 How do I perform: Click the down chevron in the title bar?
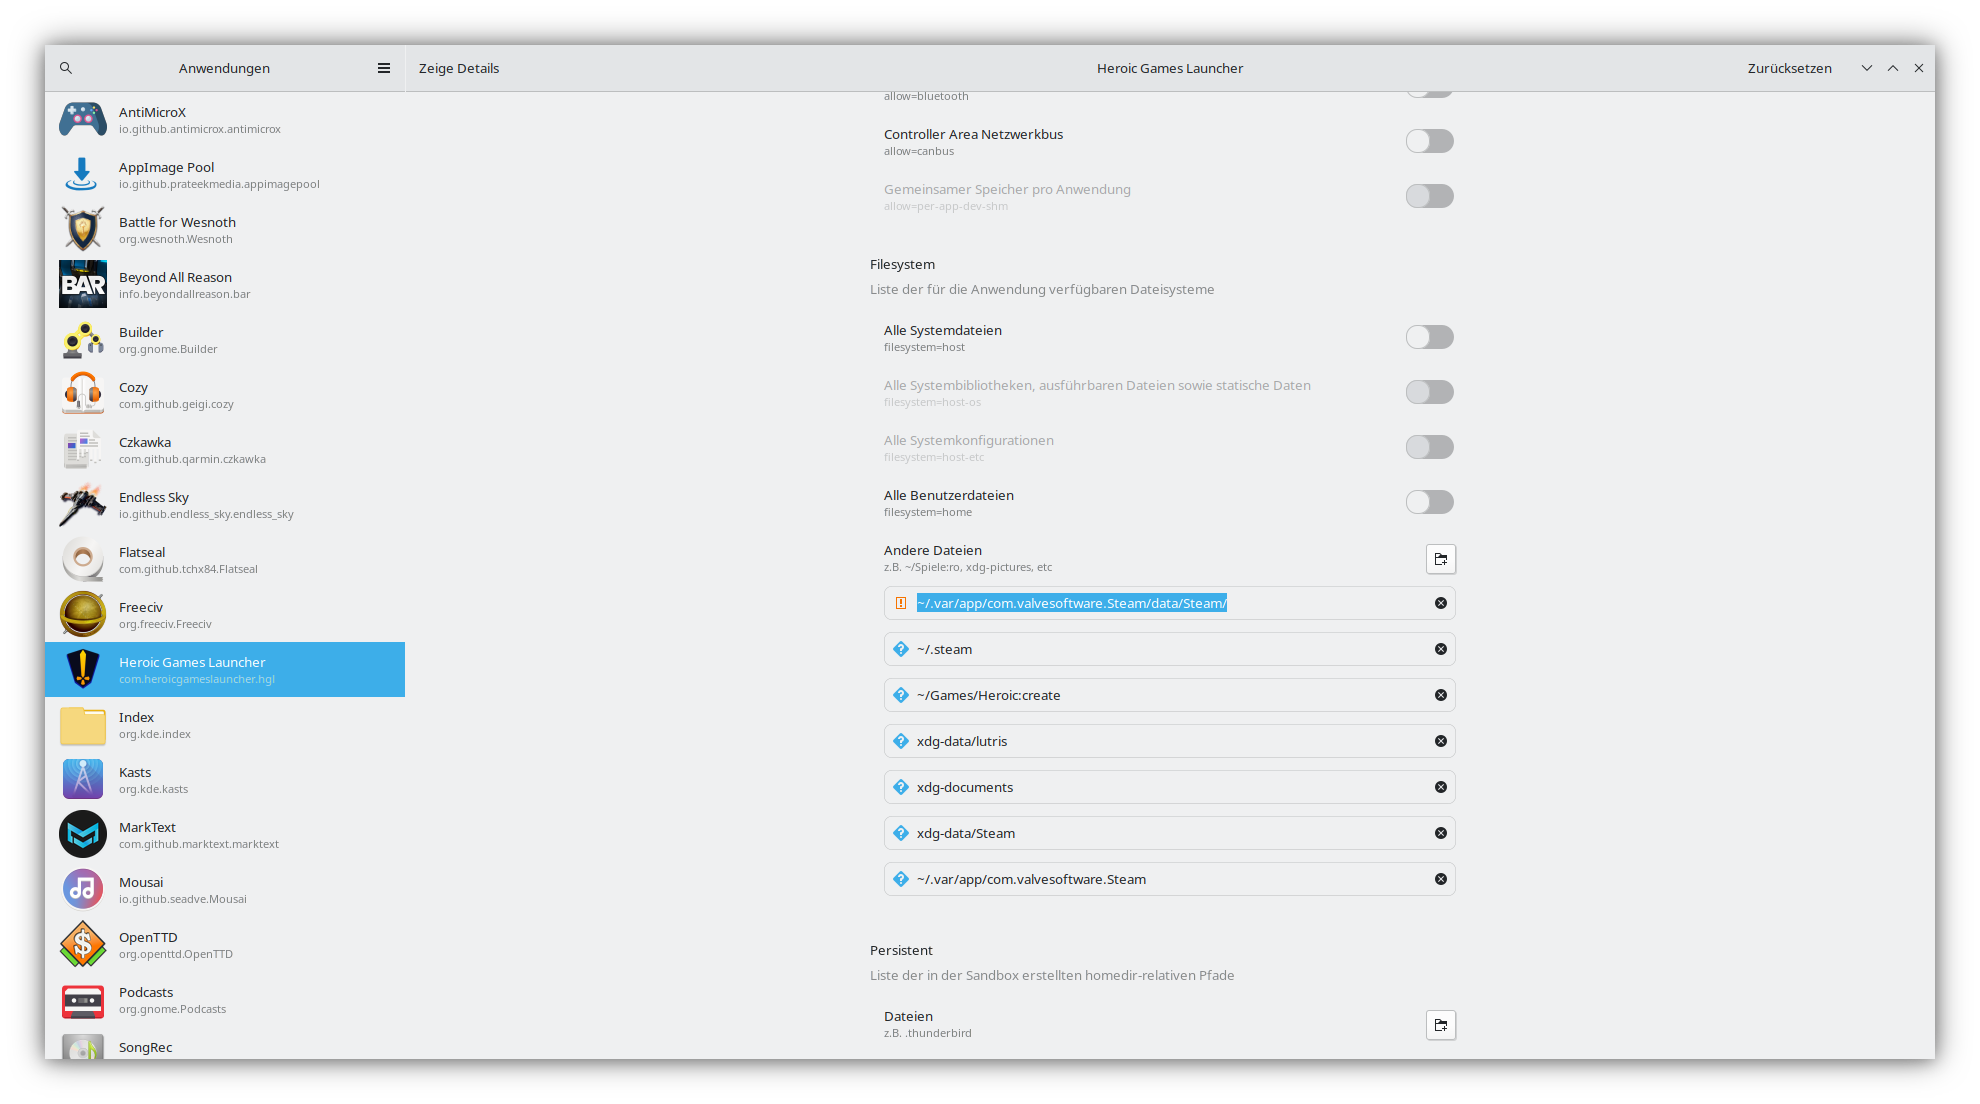pos(1866,68)
